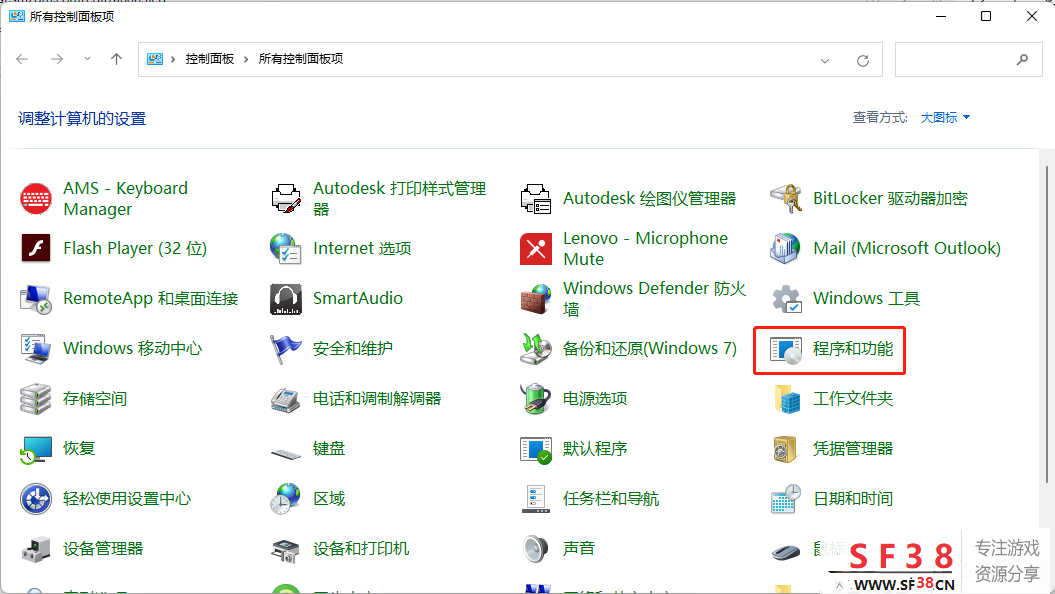The width and height of the screenshot is (1055, 594).
Task: Refresh the control panel view
Action: tap(863, 61)
